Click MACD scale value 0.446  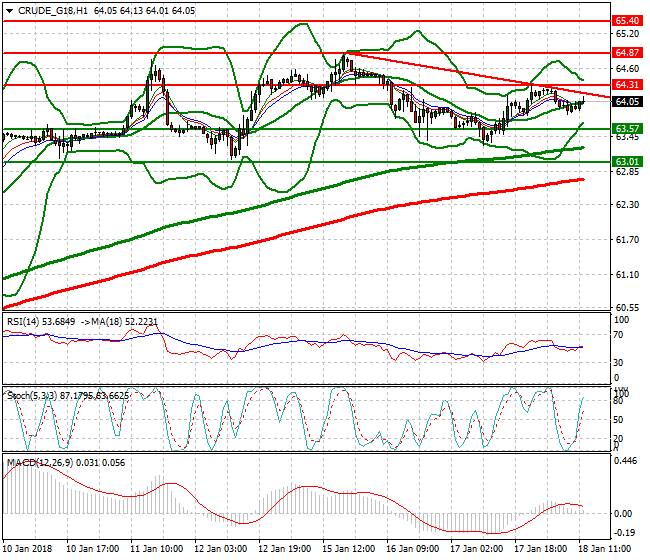point(626,461)
